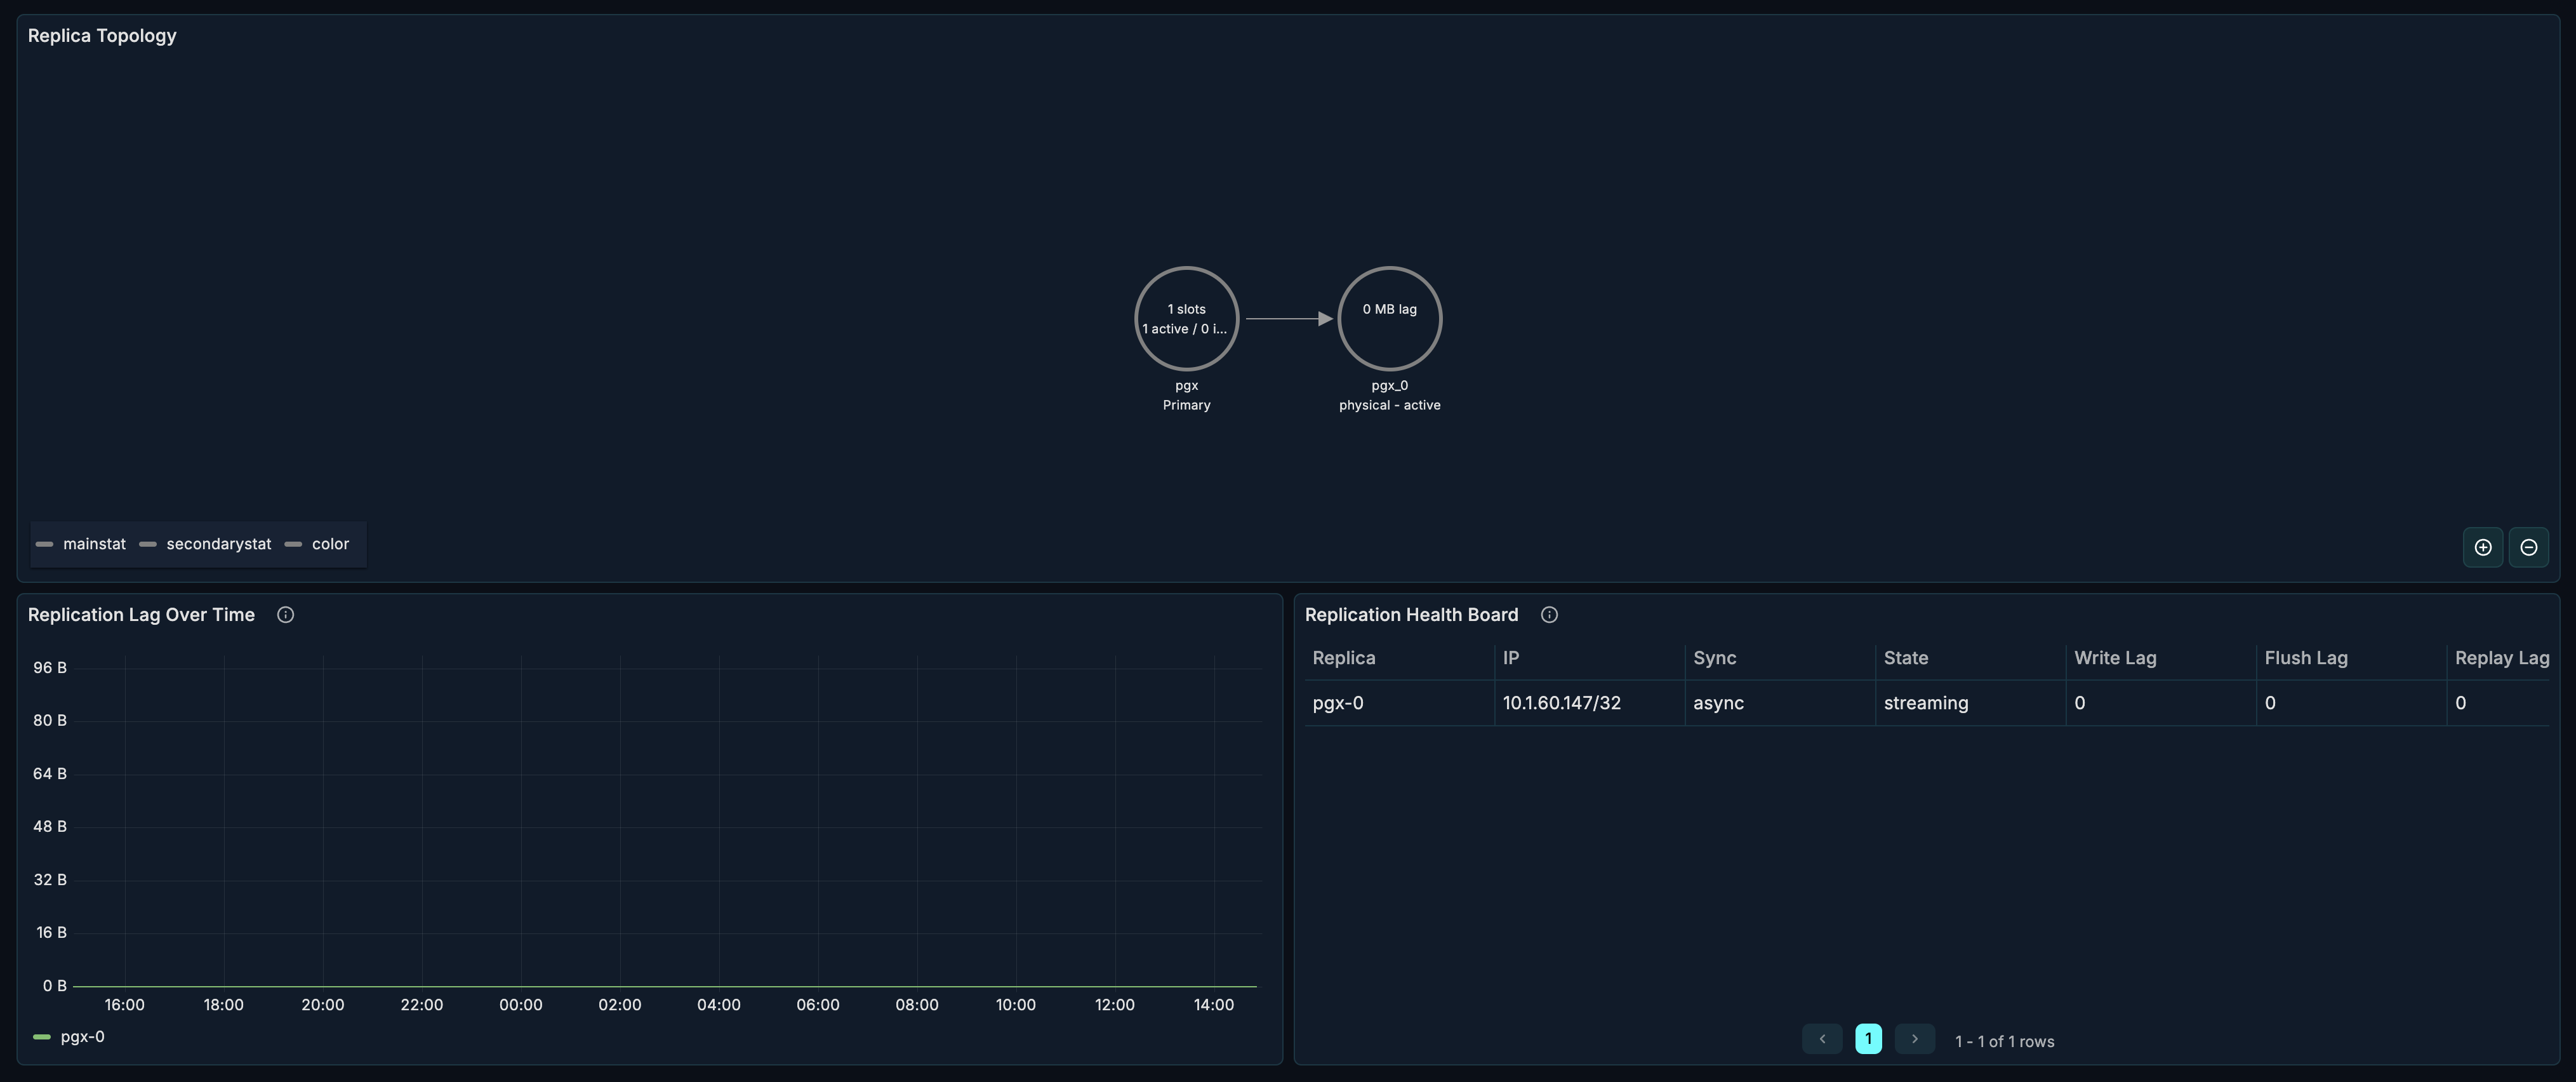Click the 10.1.60.147/32 IP cell
This screenshot has height=1082, width=2576.
[x=1561, y=703]
